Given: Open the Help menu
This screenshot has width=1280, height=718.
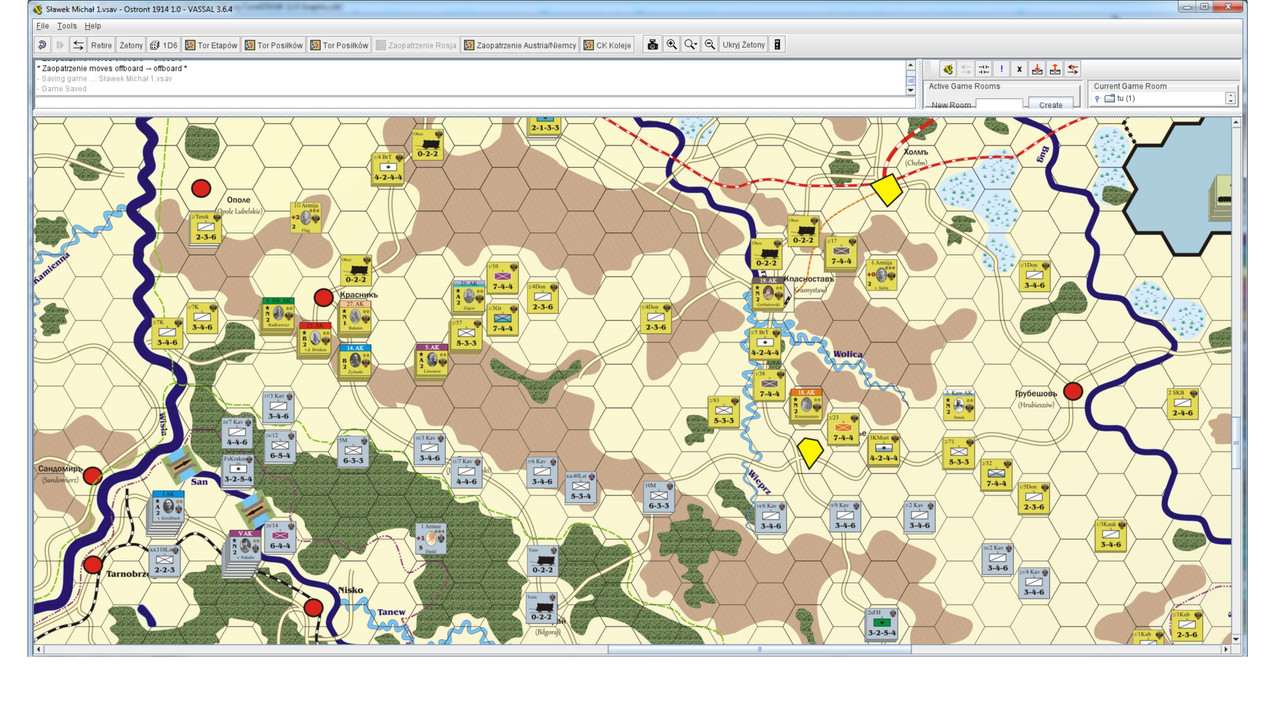Looking at the screenshot, I should [x=93, y=25].
